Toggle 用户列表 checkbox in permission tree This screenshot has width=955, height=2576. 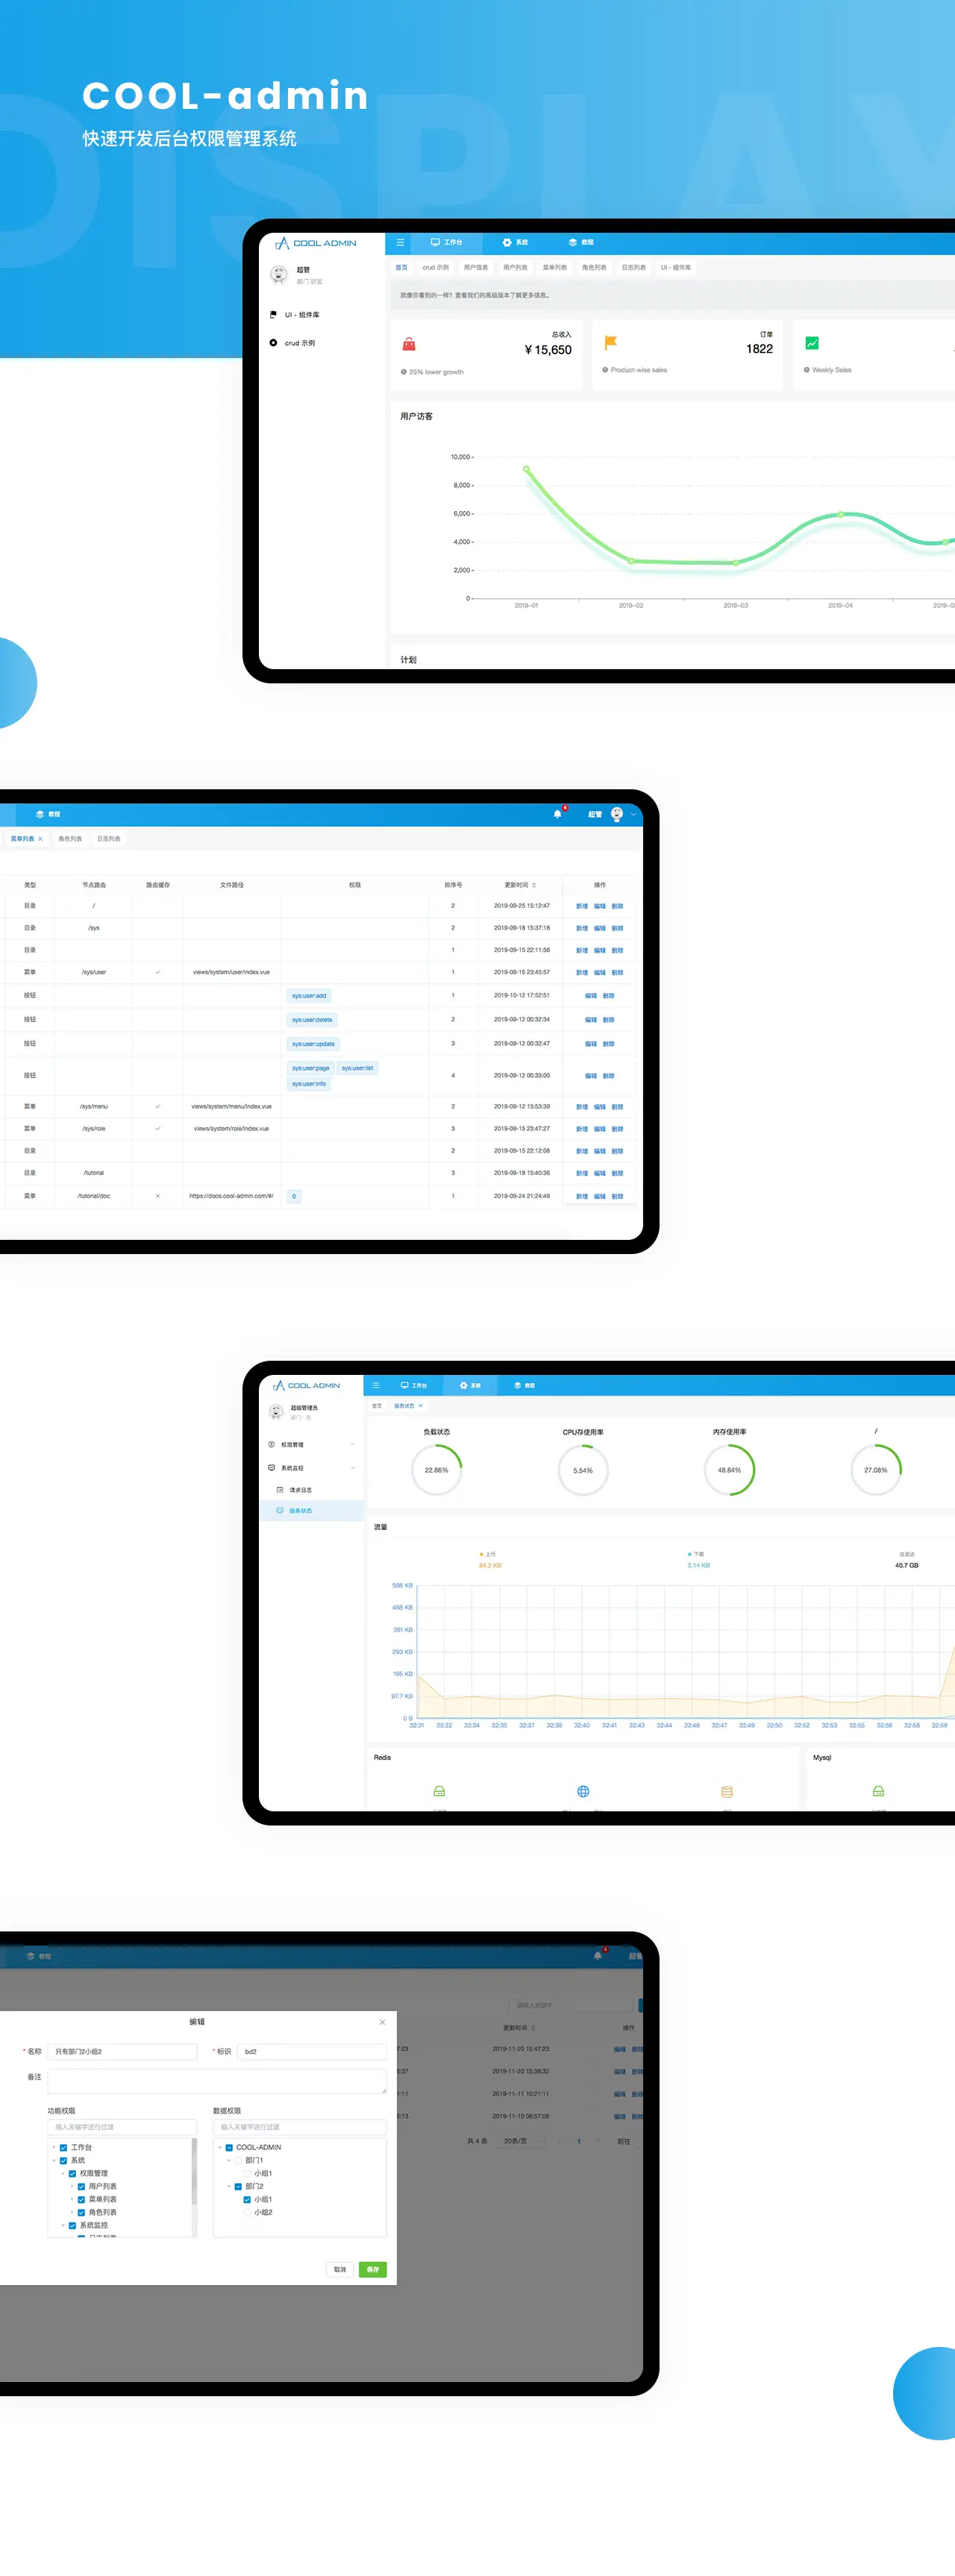pos(81,2186)
